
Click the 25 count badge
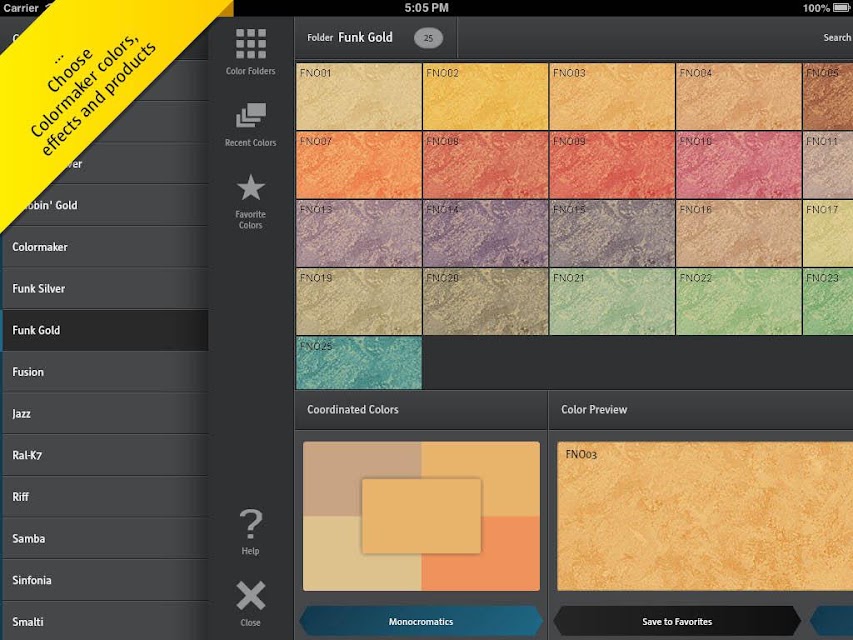[x=428, y=38]
